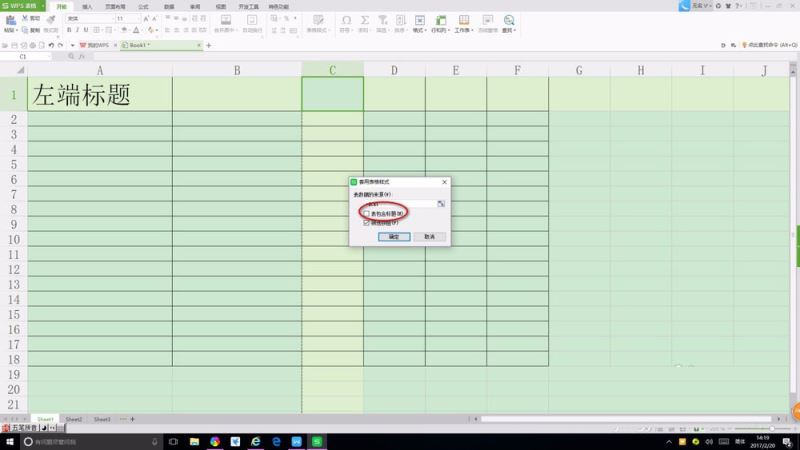Click the horizontal scrollbar at bottom
The image size is (800, 450).
pos(627,419)
